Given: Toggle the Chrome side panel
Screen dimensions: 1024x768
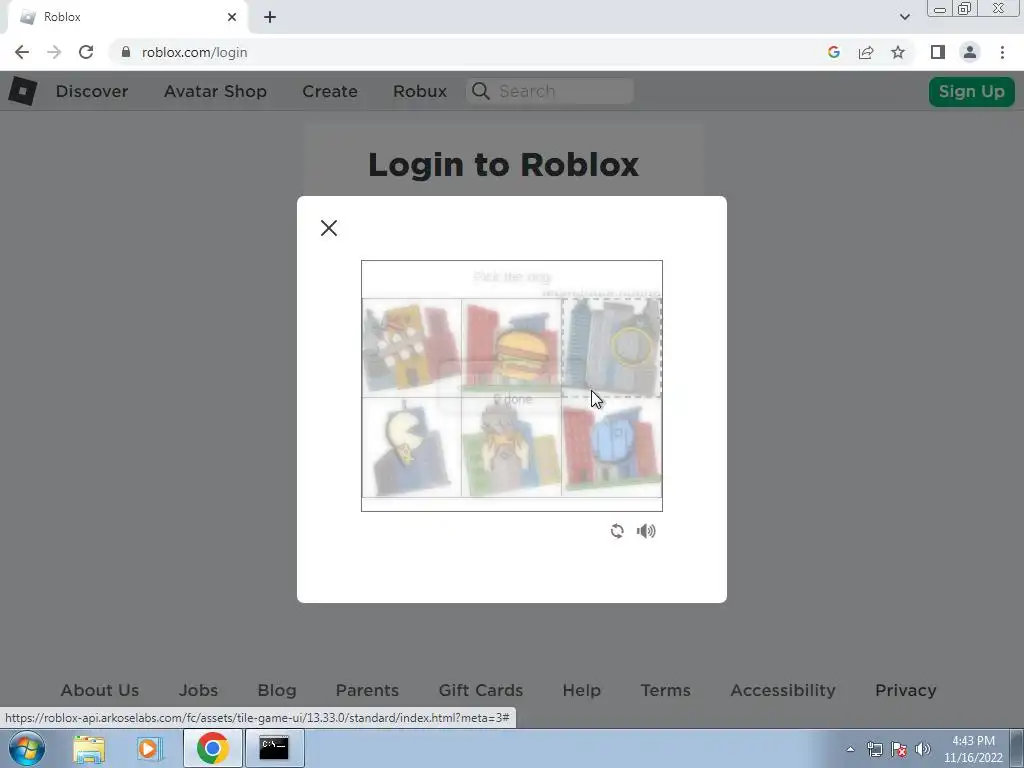Looking at the screenshot, I should point(938,52).
